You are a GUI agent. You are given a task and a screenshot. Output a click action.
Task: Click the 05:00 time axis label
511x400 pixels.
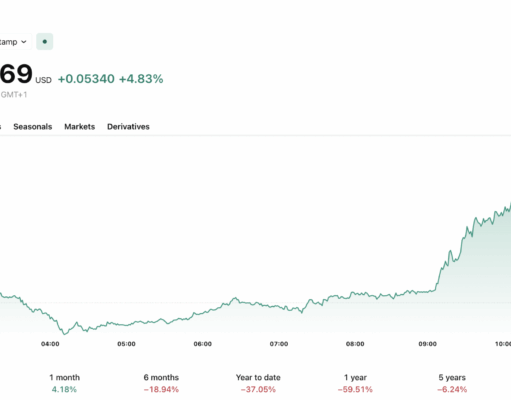click(x=127, y=344)
